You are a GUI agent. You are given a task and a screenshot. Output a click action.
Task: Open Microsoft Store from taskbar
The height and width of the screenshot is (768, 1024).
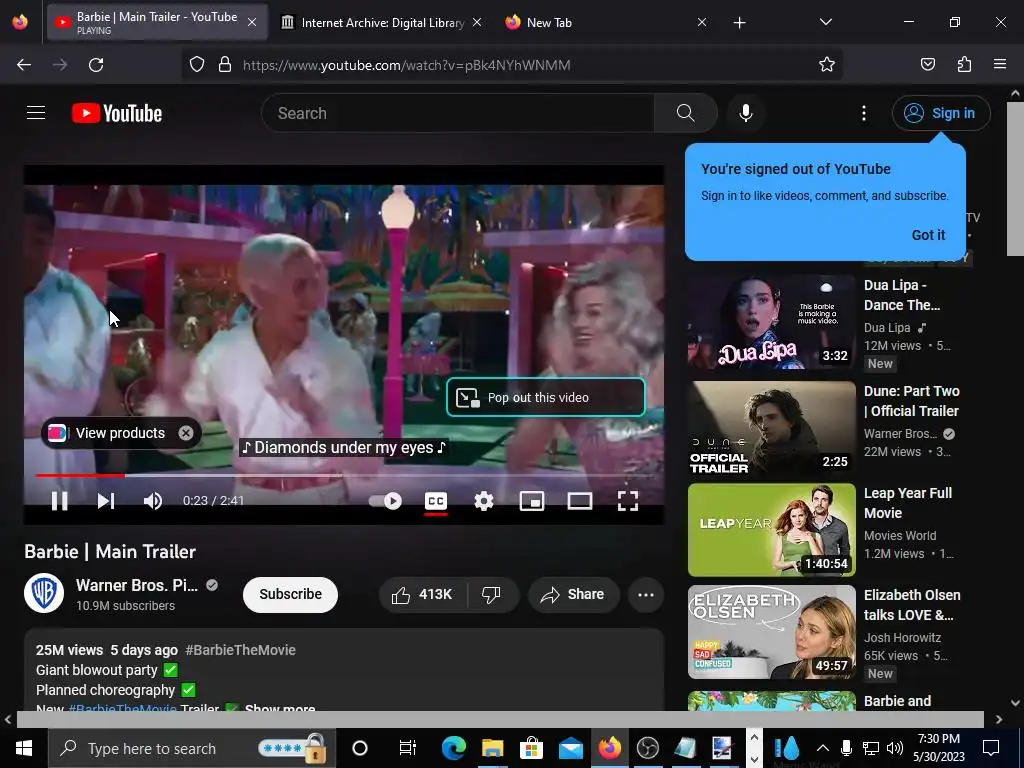(x=532, y=748)
